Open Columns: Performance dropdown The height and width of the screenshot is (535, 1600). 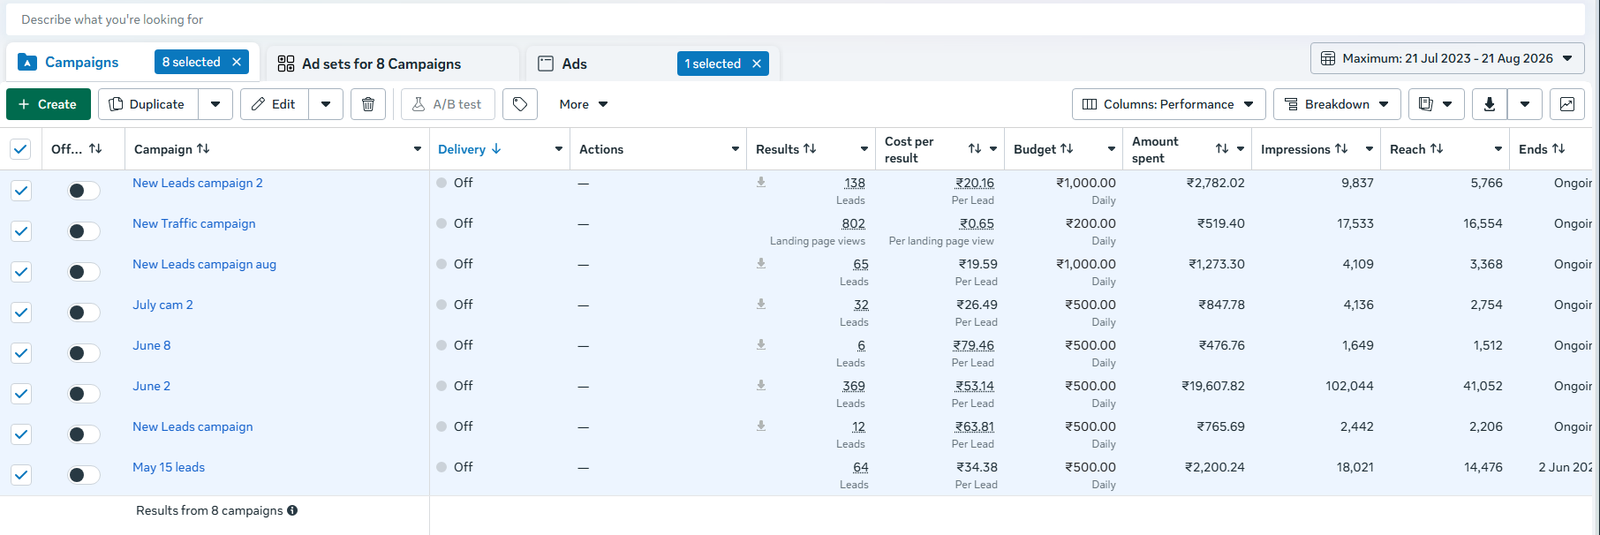point(1169,104)
